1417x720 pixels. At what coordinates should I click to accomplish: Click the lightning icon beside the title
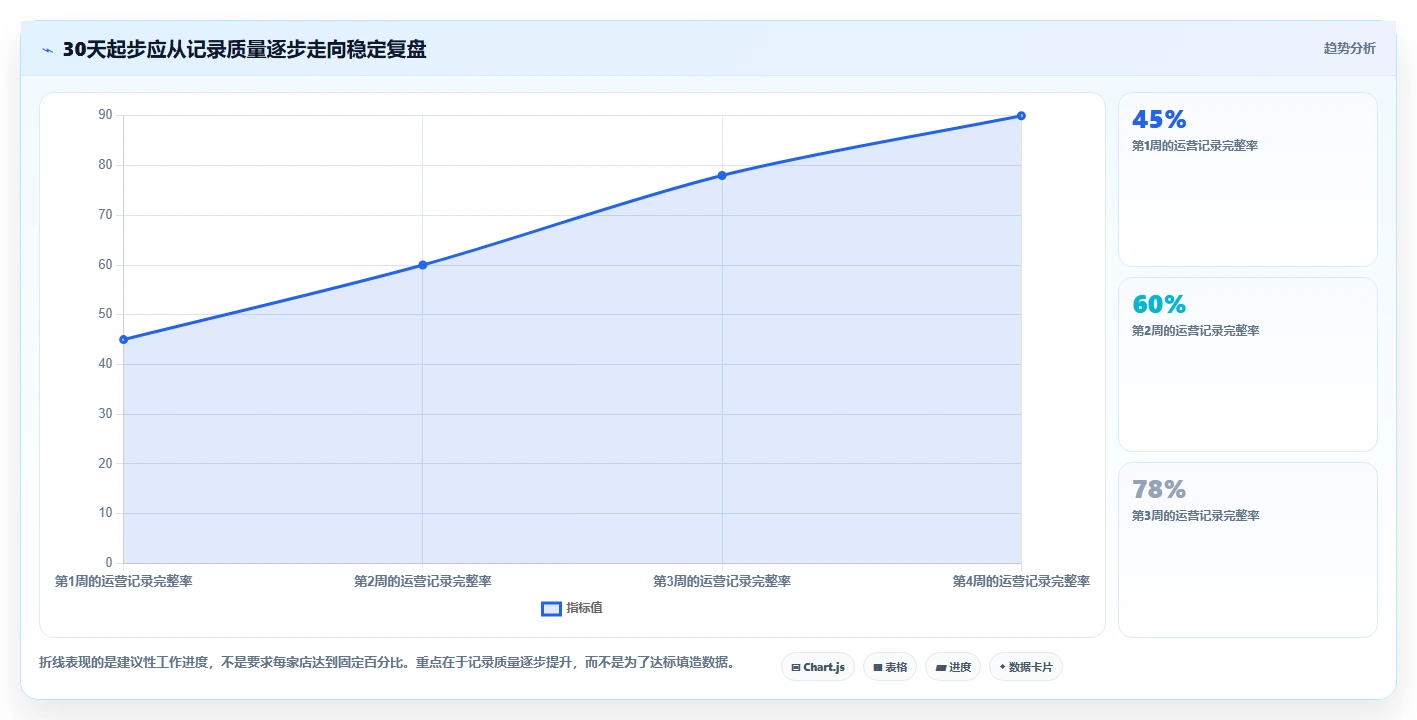[x=47, y=50]
